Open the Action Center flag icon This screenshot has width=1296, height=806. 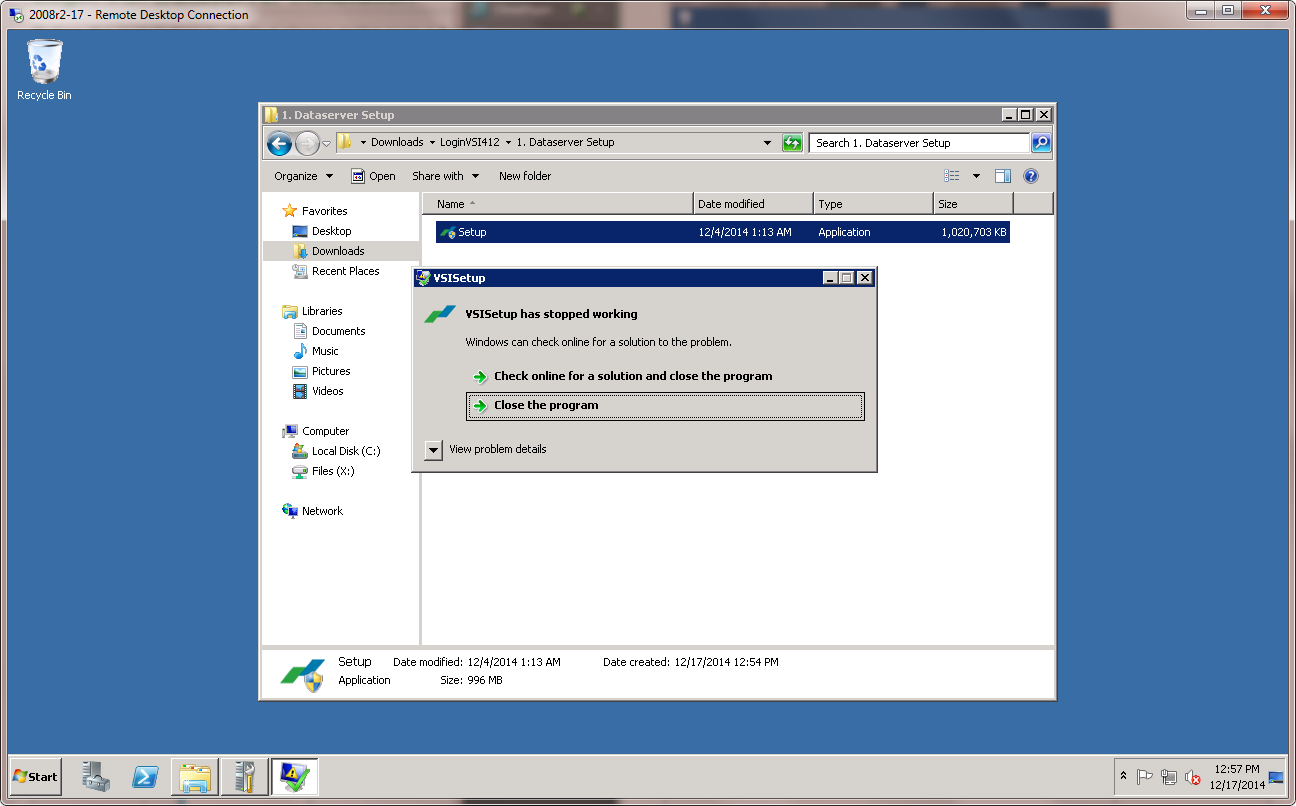(x=1145, y=777)
